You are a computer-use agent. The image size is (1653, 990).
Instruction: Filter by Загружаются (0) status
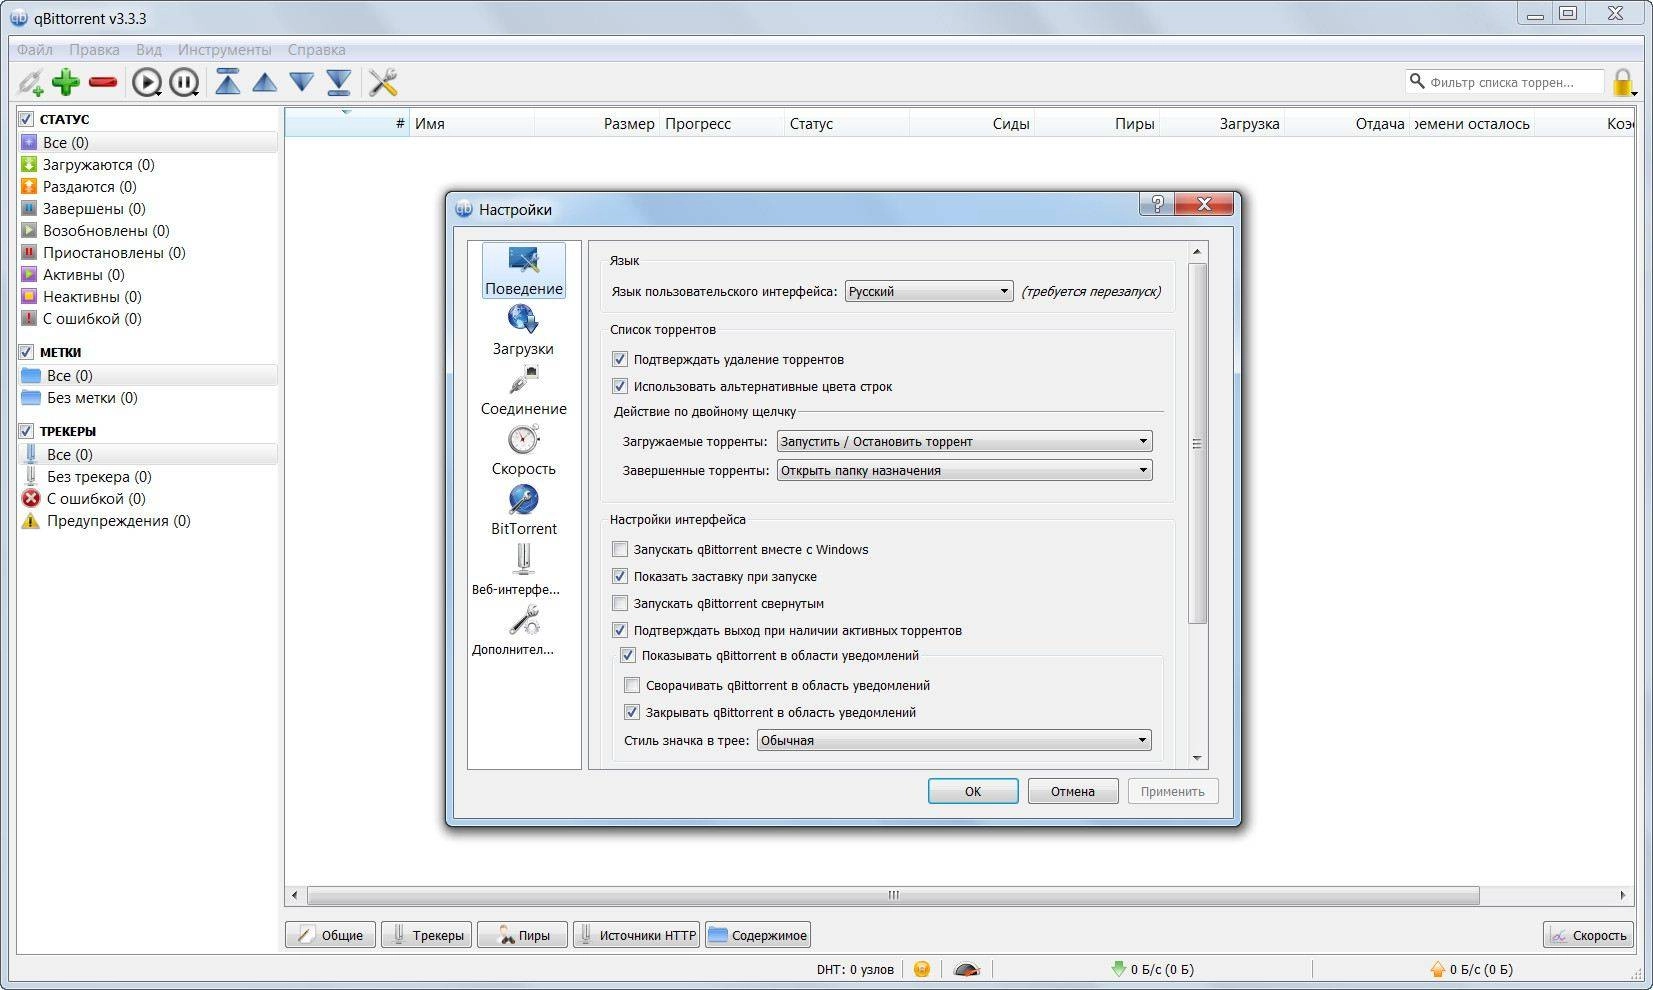point(147,165)
